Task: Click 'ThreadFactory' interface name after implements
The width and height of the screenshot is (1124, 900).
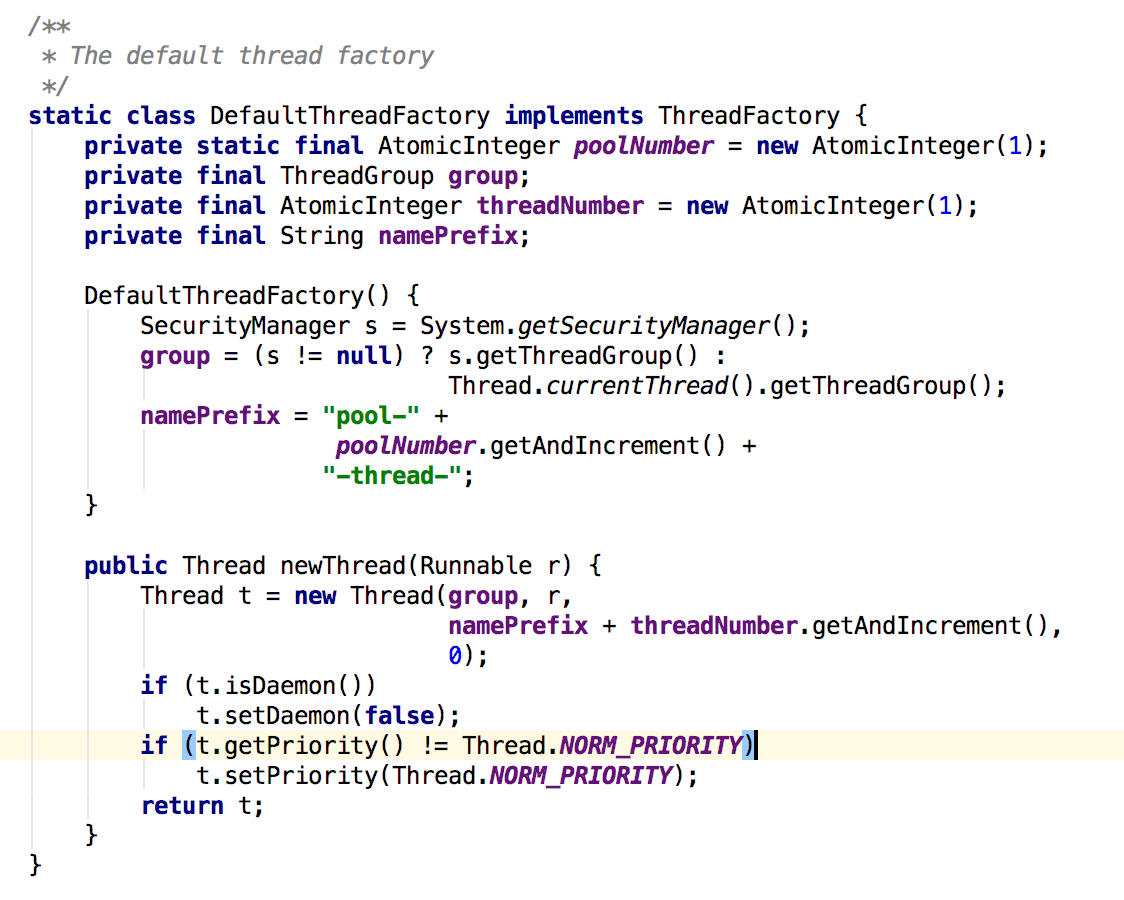Action: (x=748, y=116)
